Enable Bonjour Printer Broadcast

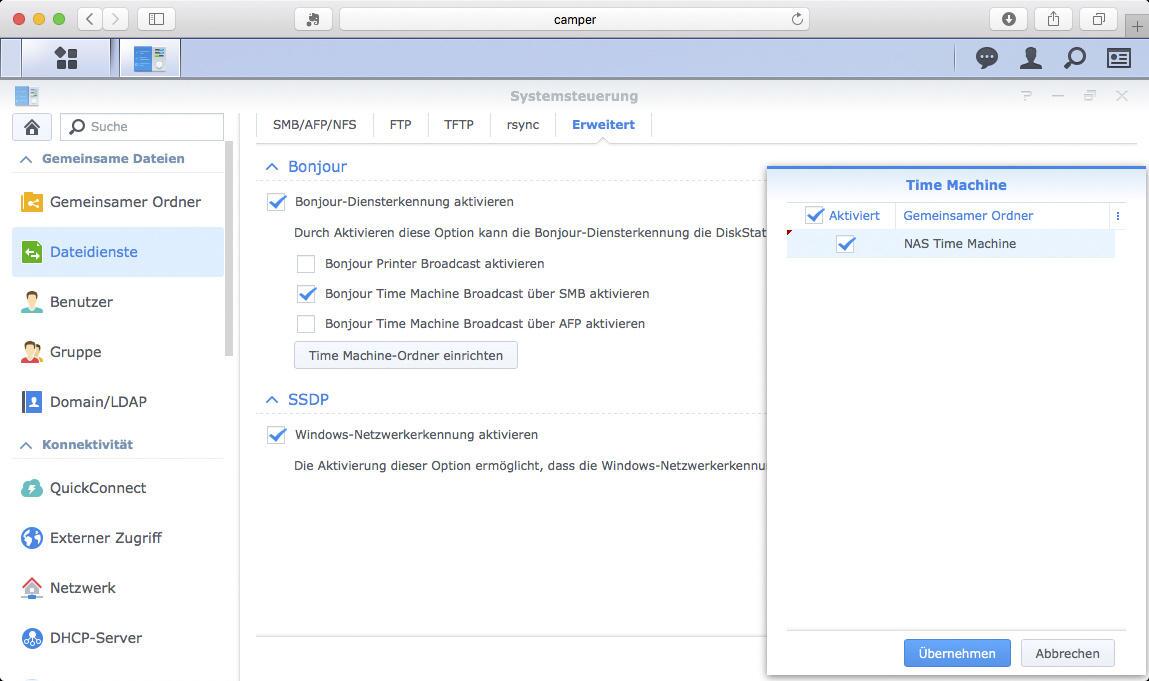[x=306, y=263]
